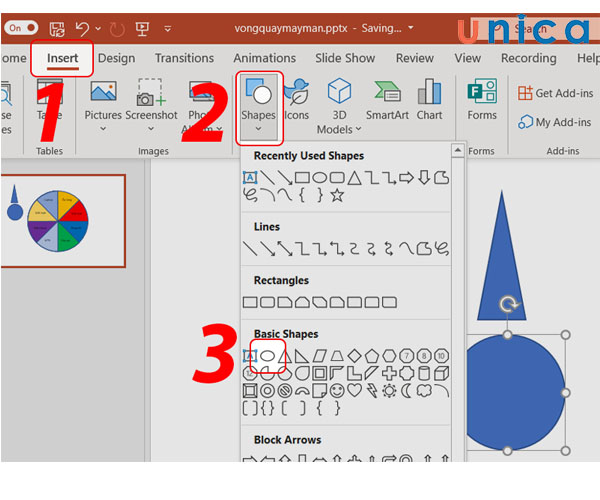
Task: Select the Oval shape in Basic Shapes
Action: (x=267, y=356)
